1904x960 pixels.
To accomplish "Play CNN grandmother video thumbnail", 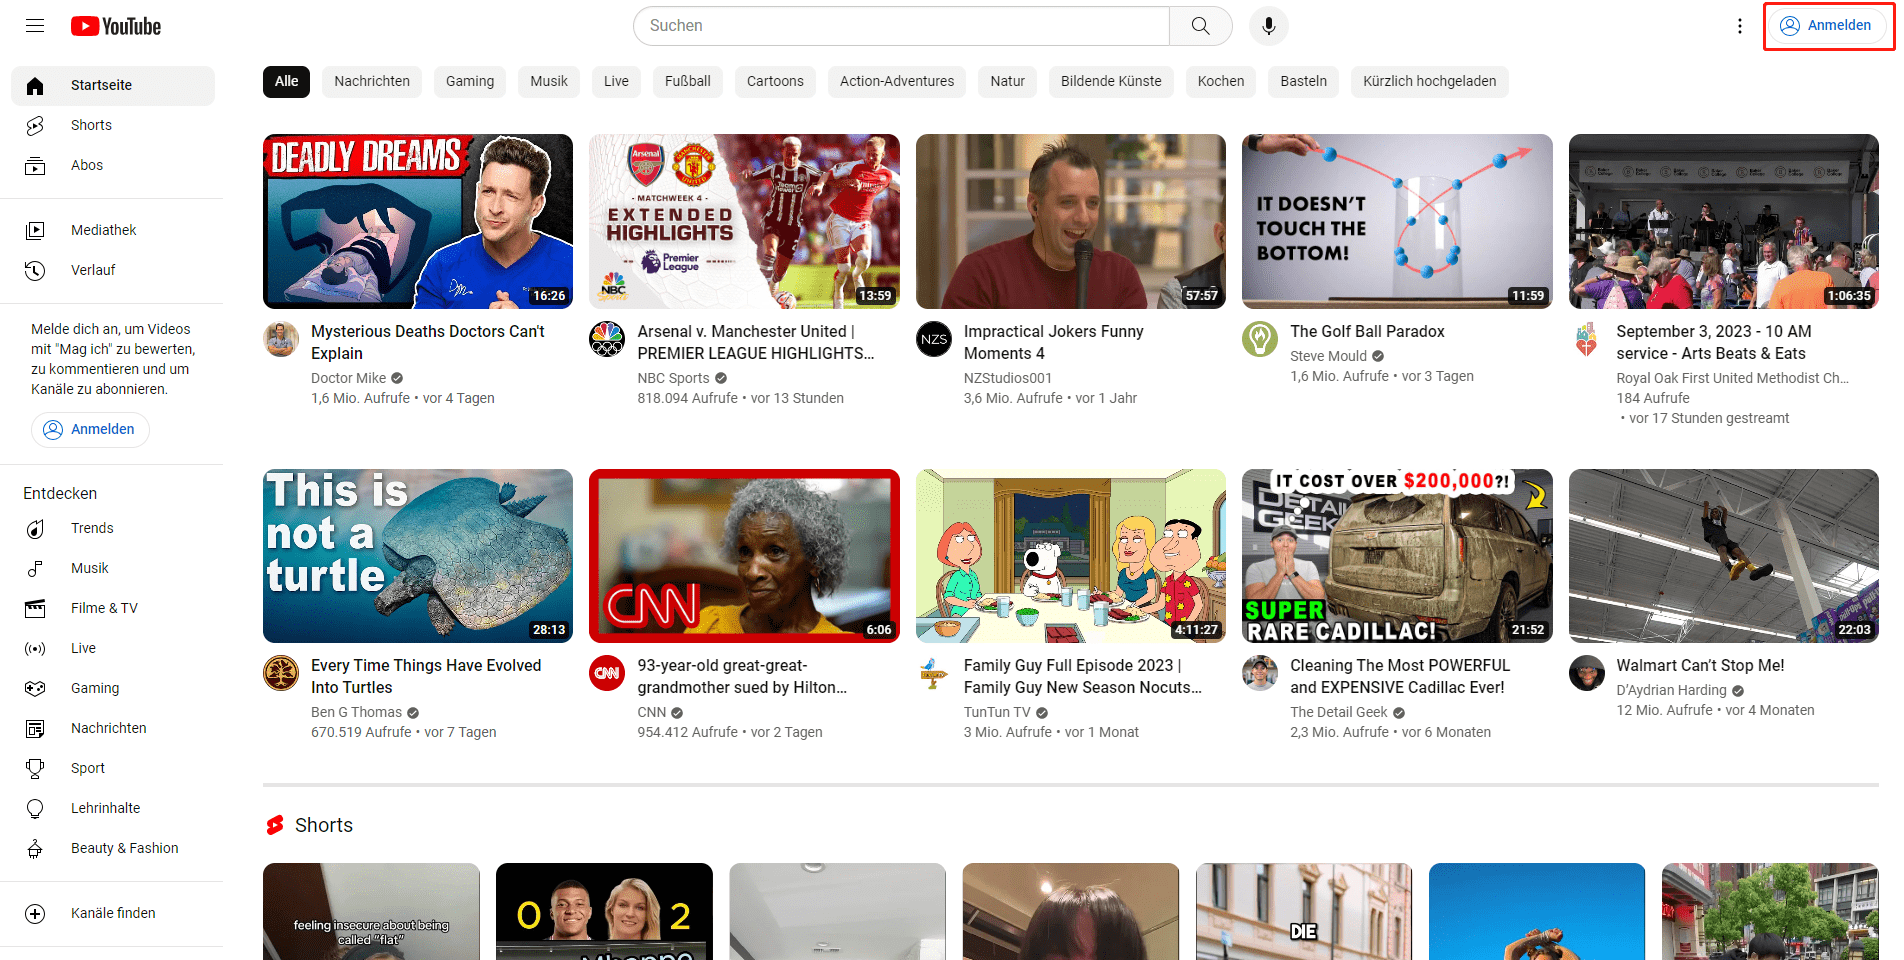I will pos(744,556).
